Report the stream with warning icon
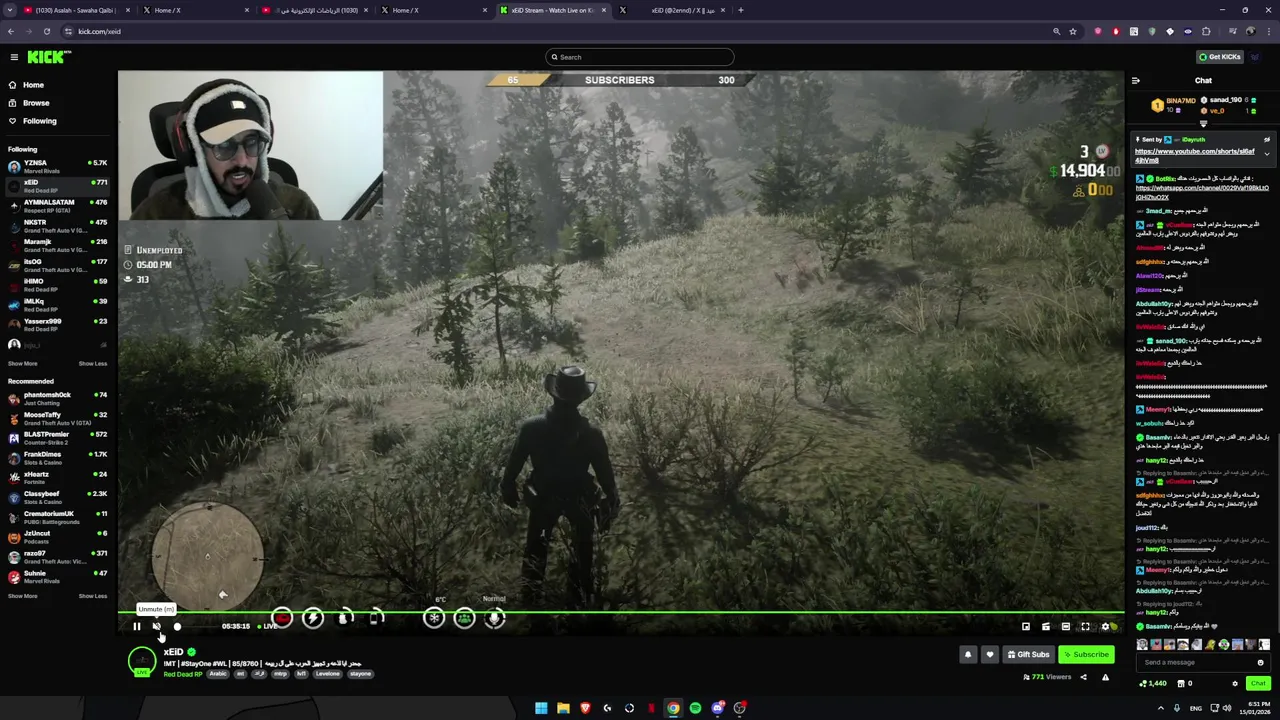 point(1105,677)
